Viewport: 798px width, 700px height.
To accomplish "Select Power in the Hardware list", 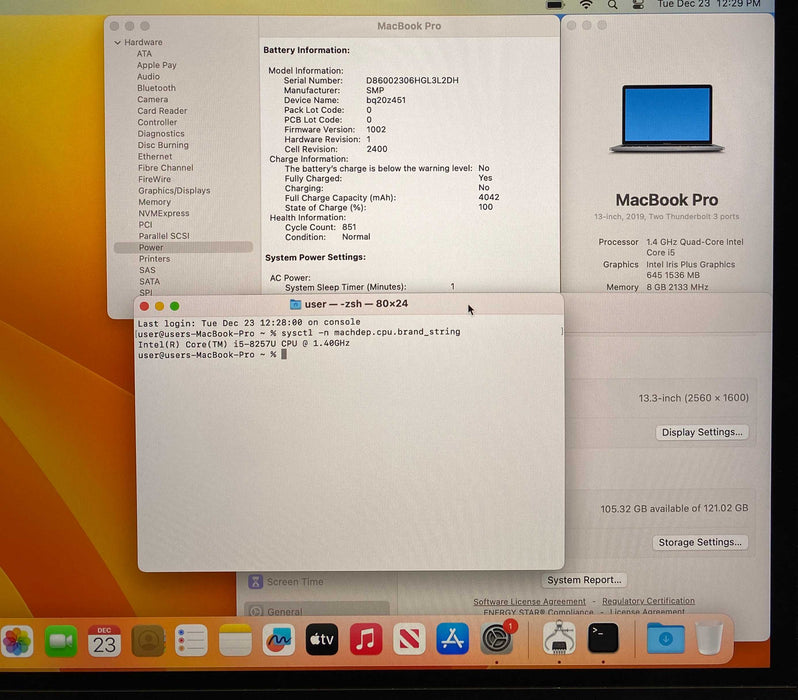I will pyautogui.click(x=183, y=247).
